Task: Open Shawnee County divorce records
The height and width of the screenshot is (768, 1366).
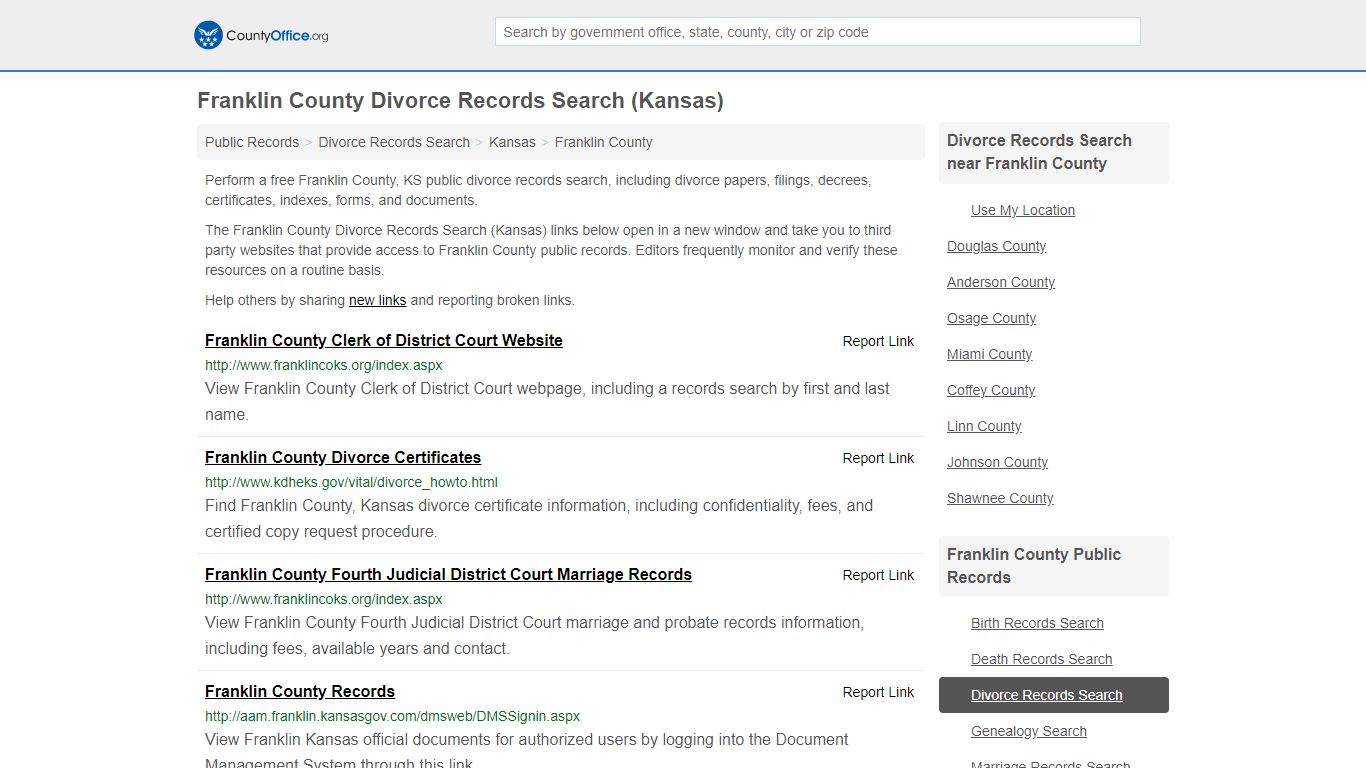Action: (x=1000, y=498)
